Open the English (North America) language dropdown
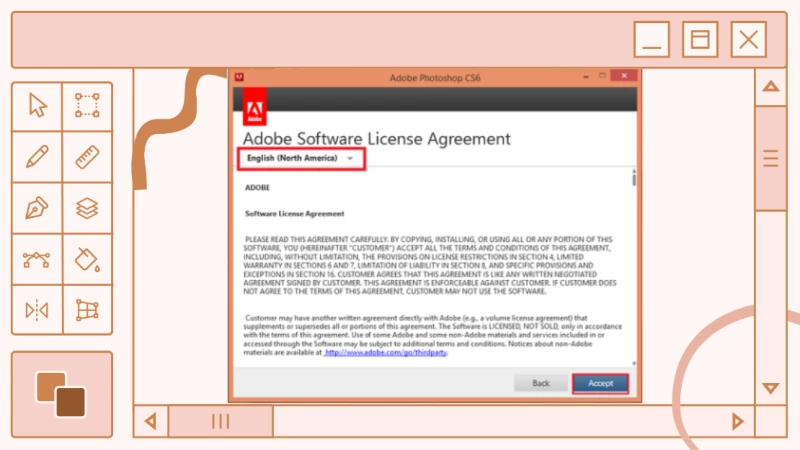The width and height of the screenshot is (800, 450). [x=301, y=159]
